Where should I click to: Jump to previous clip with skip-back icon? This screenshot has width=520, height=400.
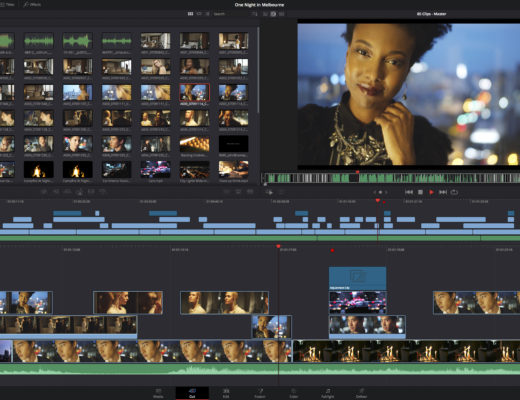pos(409,192)
